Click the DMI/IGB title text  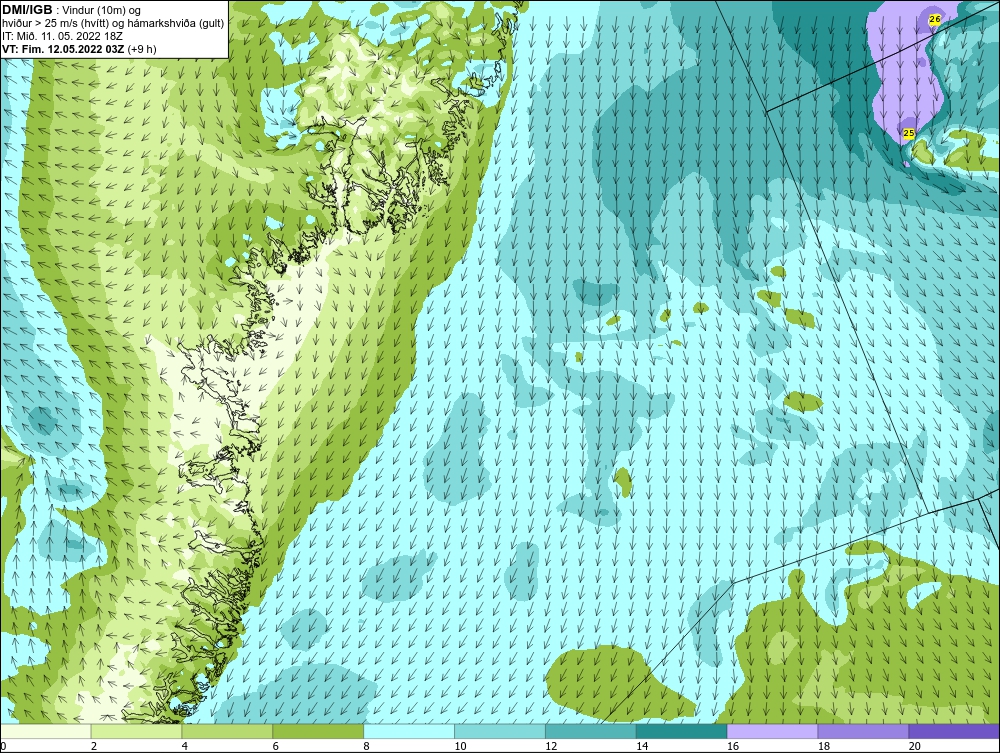click(27, 10)
